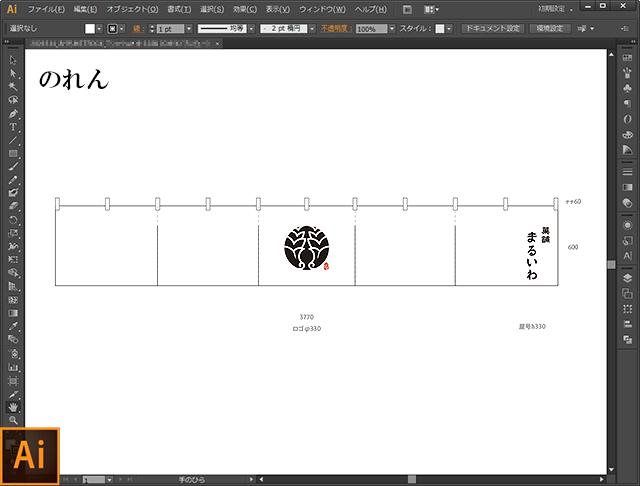Open the Stroke panel icon
Viewport: 640px width, 486px height.
627,172
